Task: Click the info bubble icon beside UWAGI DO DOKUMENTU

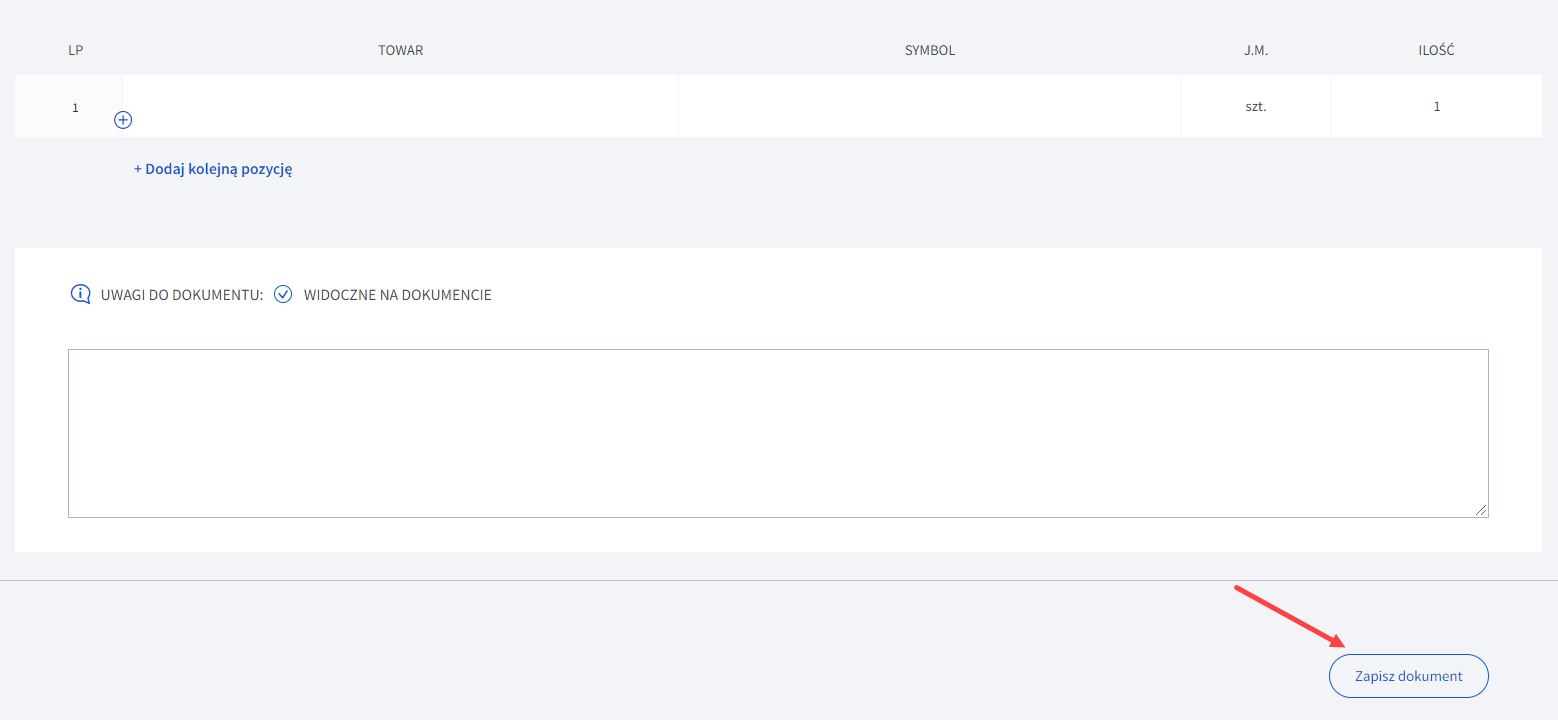Action: coord(80,294)
